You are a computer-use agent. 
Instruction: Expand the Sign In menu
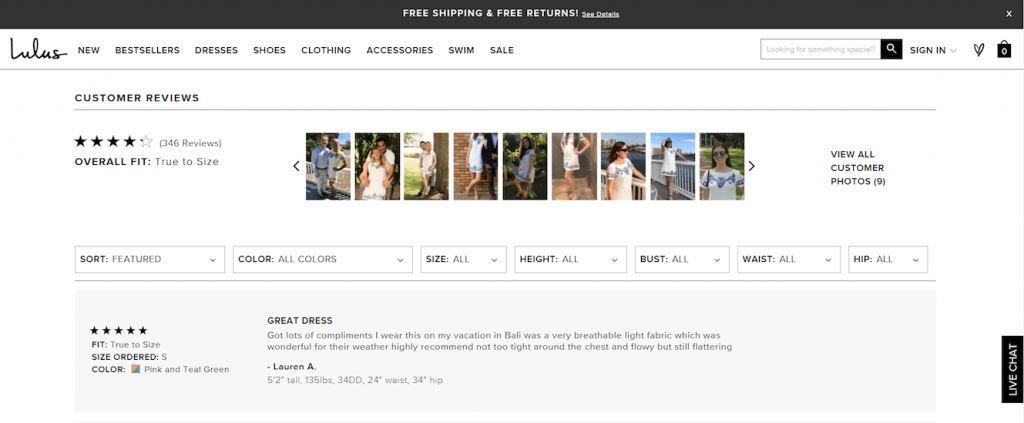933,50
